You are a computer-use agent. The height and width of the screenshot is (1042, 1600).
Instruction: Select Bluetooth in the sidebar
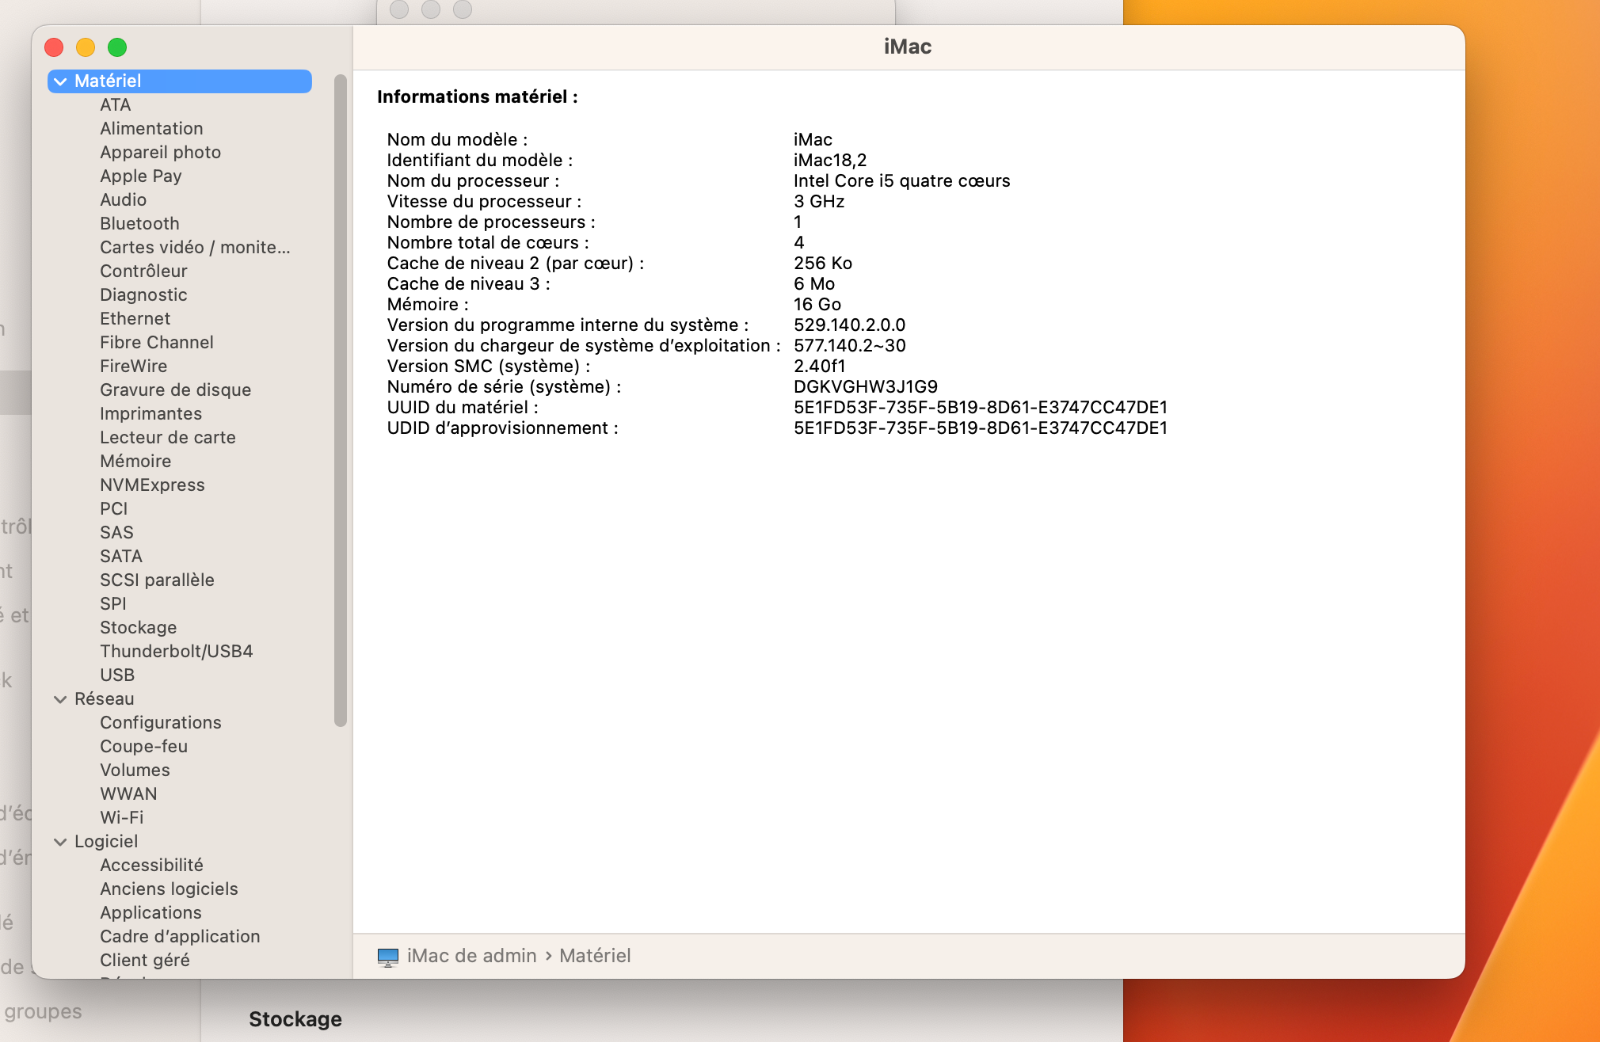click(x=140, y=224)
